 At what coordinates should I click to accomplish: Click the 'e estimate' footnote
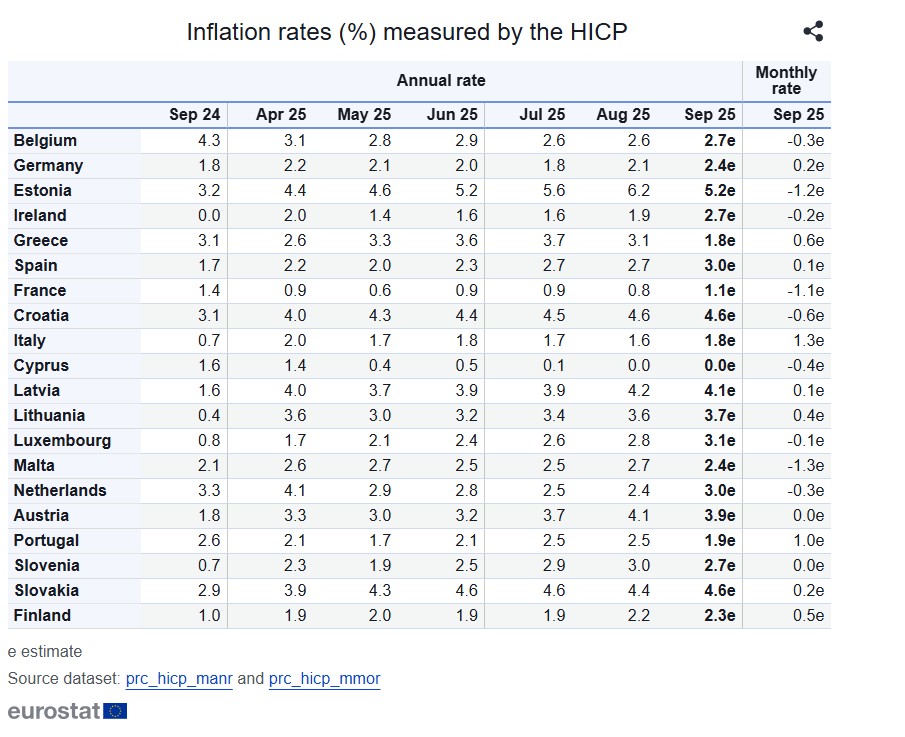tap(45, 652)
